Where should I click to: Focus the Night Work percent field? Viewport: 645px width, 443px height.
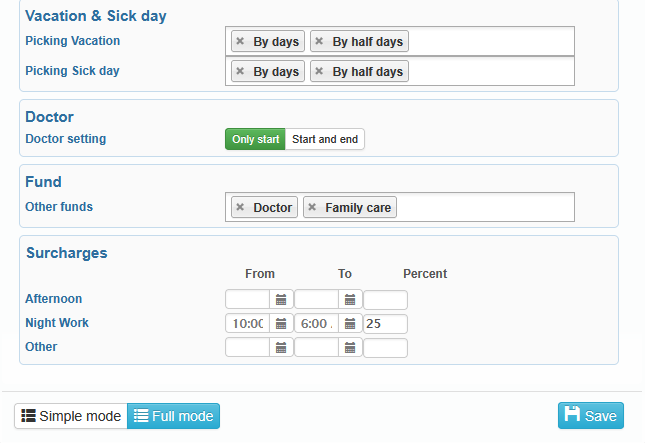(385, 324)
